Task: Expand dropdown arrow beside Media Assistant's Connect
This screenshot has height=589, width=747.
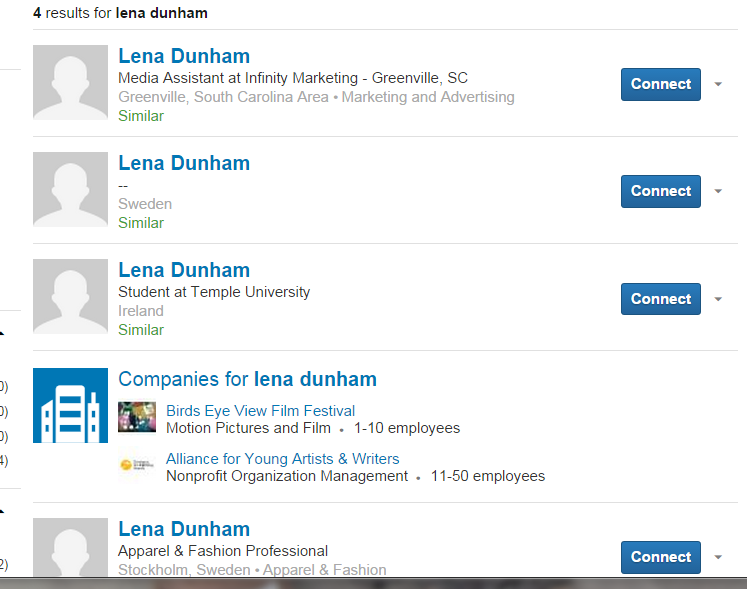Action: 718,84
